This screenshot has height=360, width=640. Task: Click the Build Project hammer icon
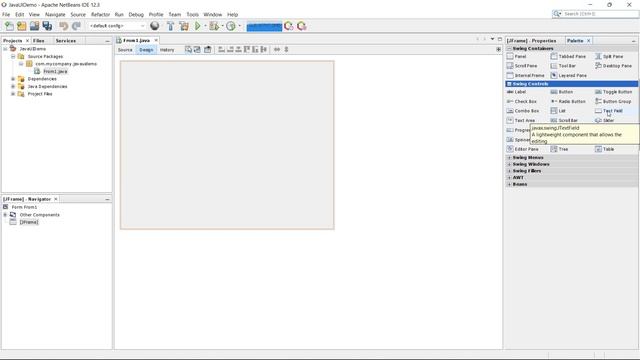pos(171,26)
